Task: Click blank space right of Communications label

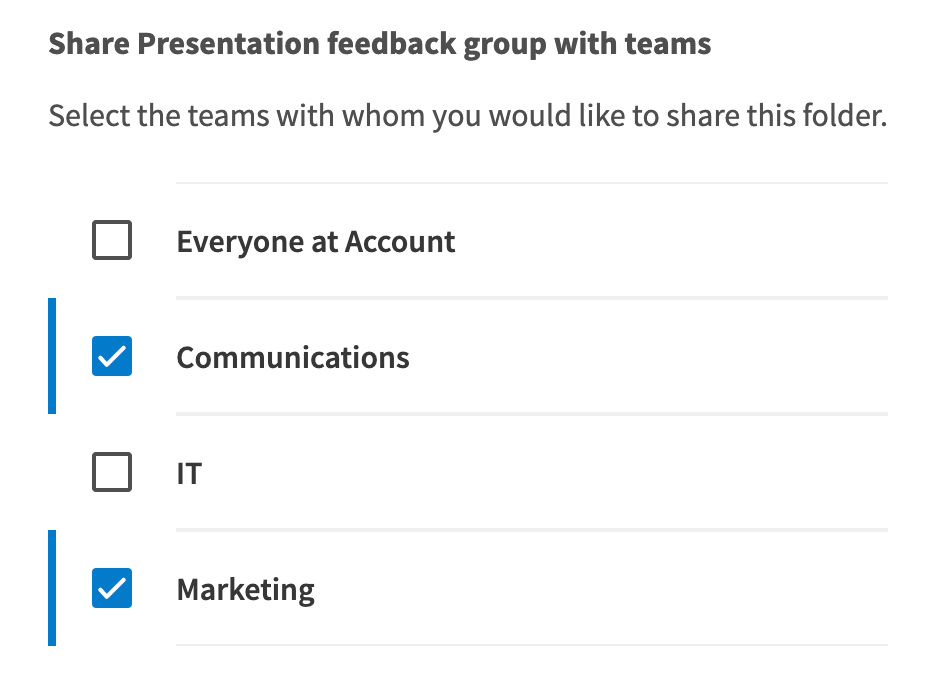Action: (x=650, y=358)
